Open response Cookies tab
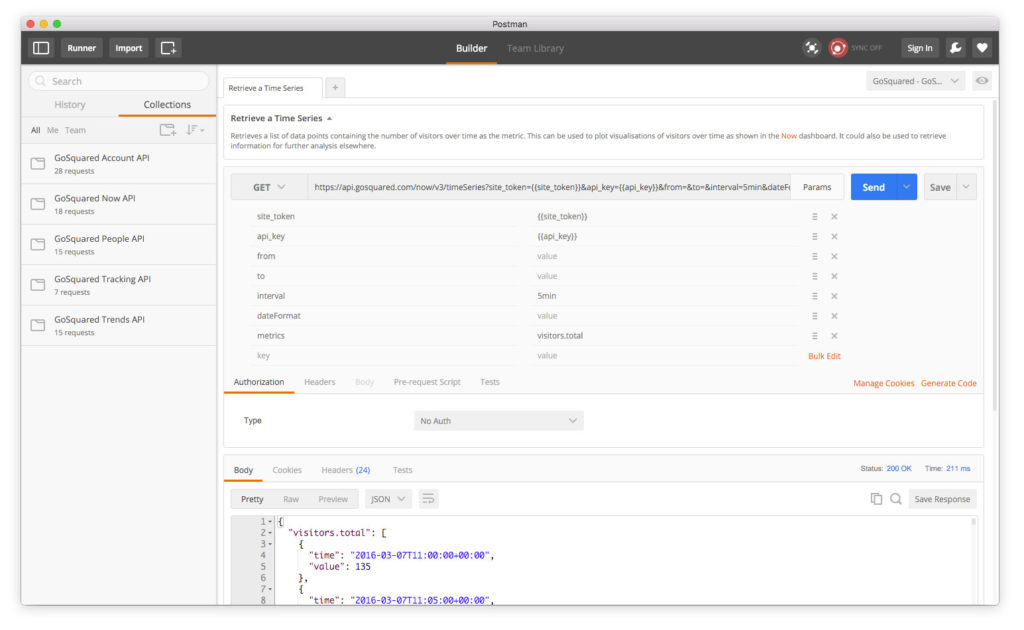This screenshot has height=630, width=1024. (x=287, y=470)
